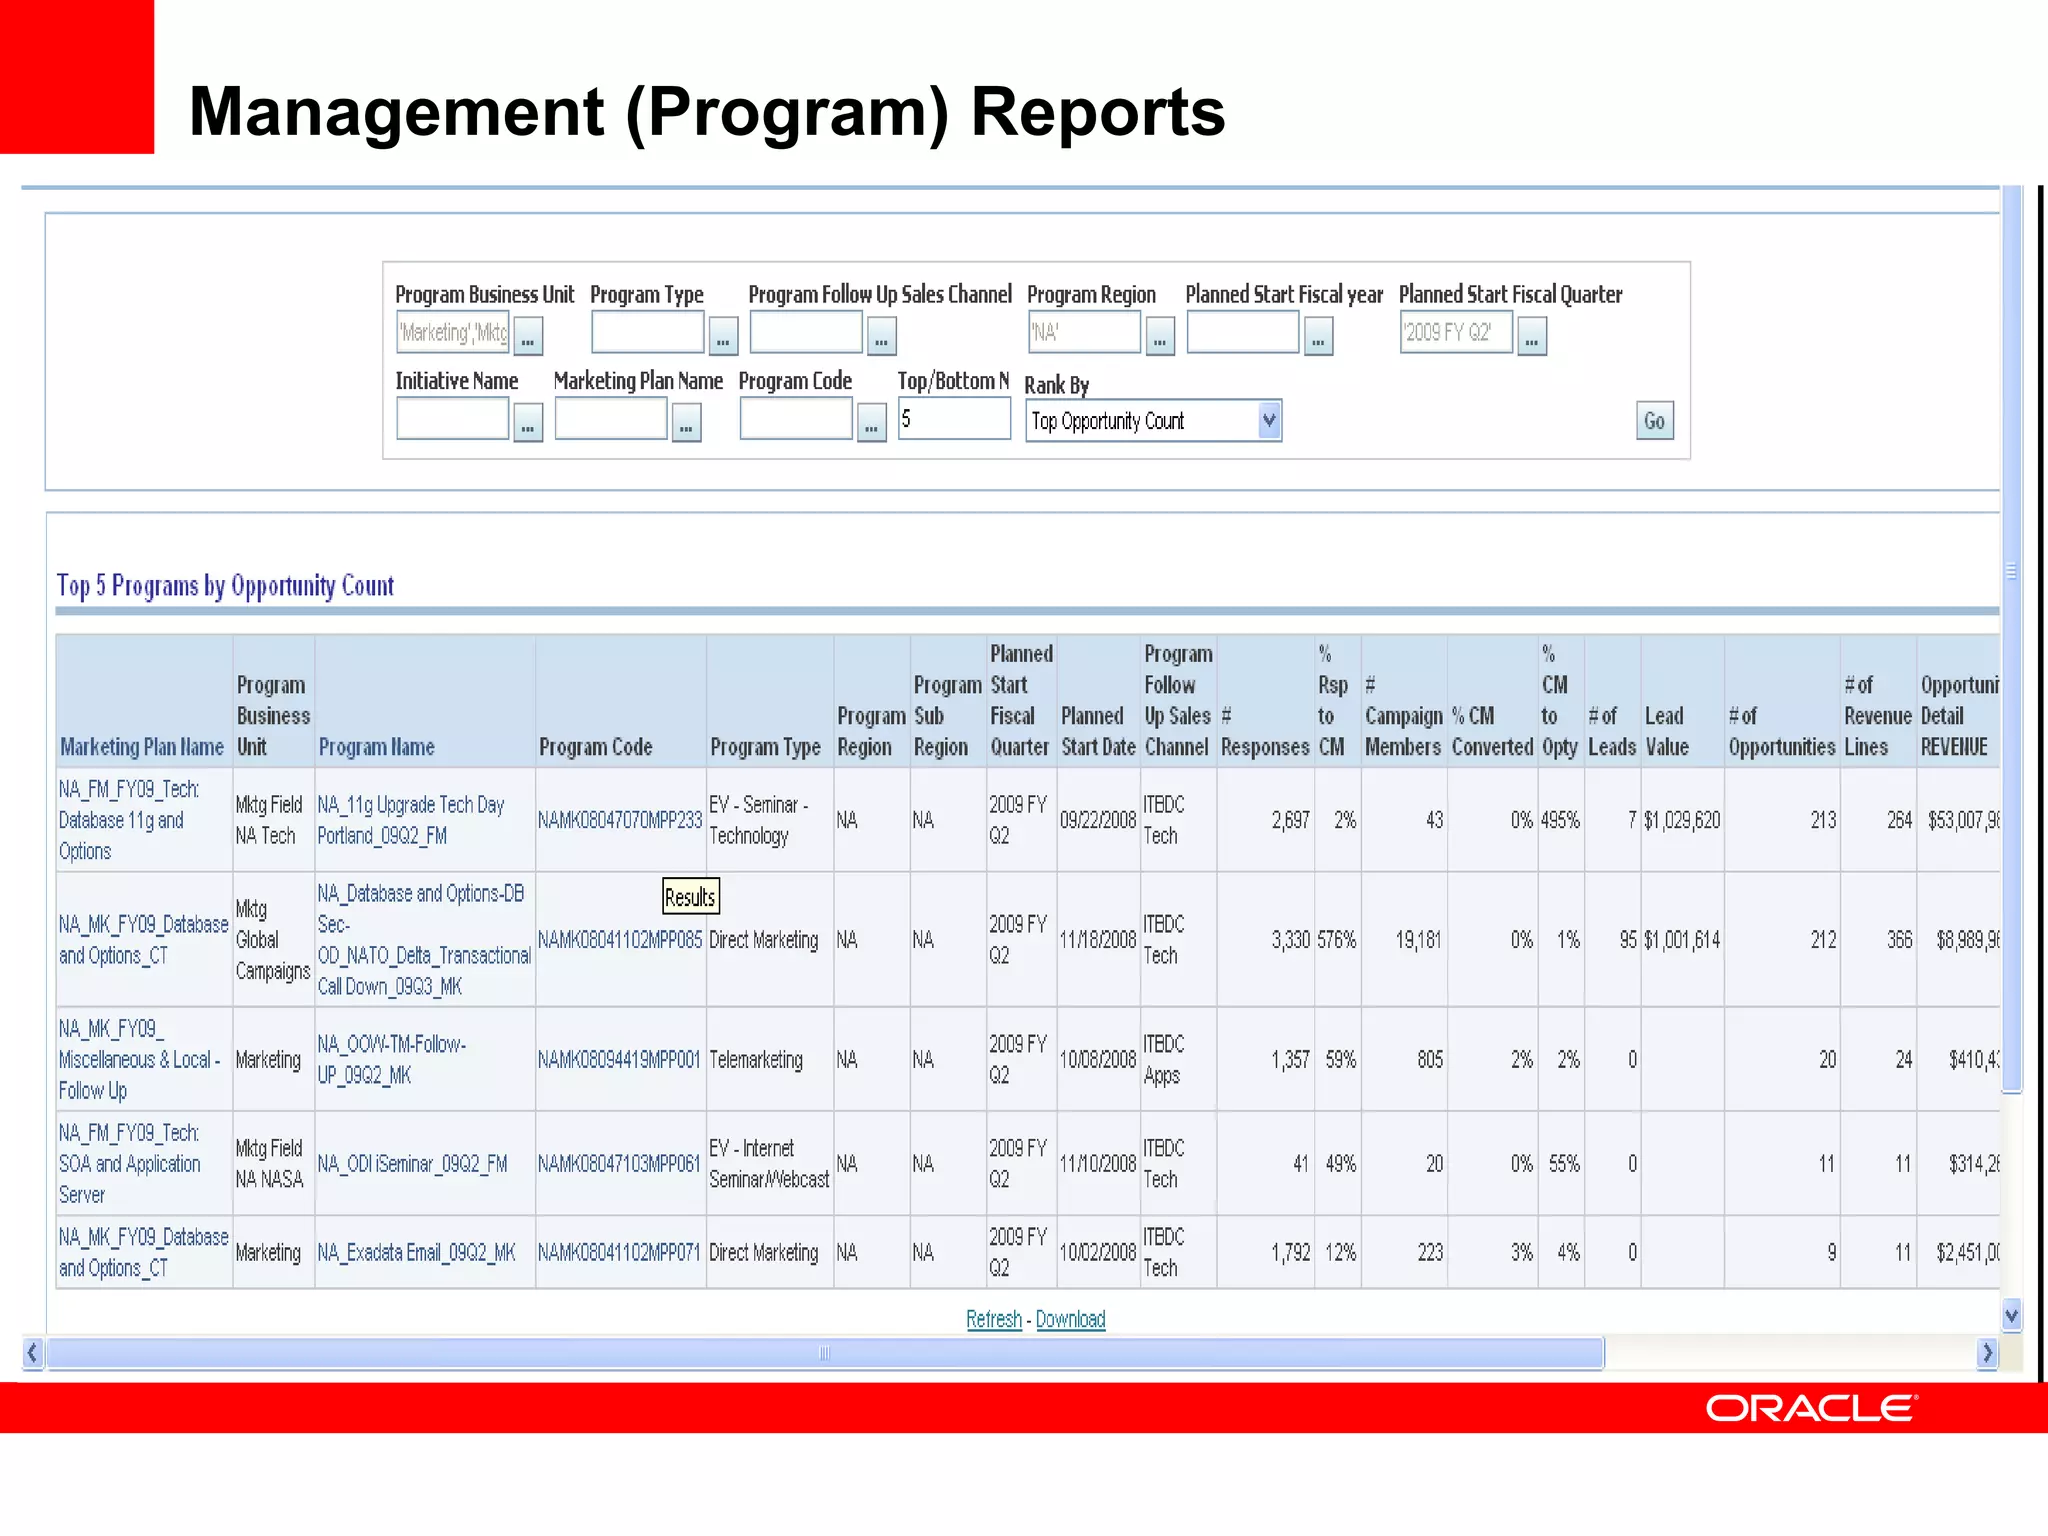Open program code NAMK08047103MPP061
Screen dimensions: 2048x1536
(620, 1164)
